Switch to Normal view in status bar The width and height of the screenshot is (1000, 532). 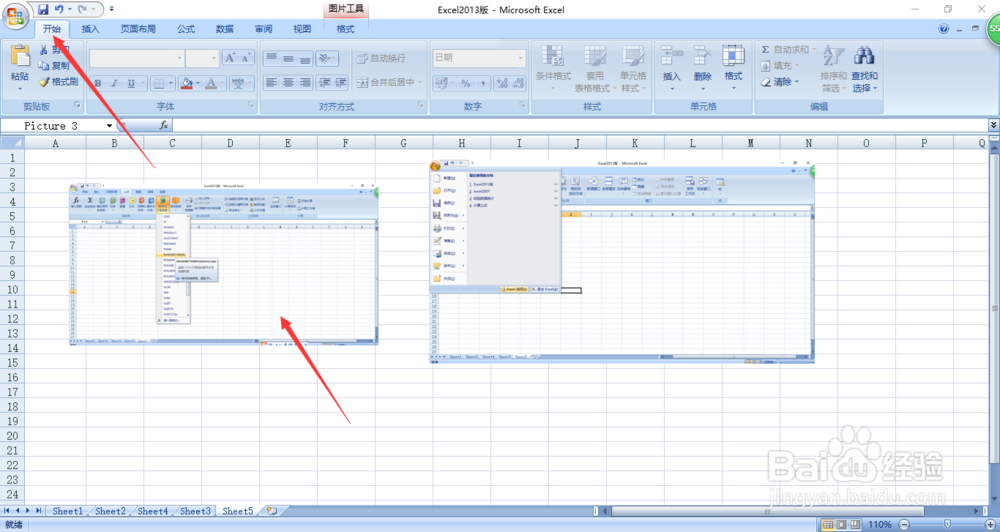pos(828,524)
